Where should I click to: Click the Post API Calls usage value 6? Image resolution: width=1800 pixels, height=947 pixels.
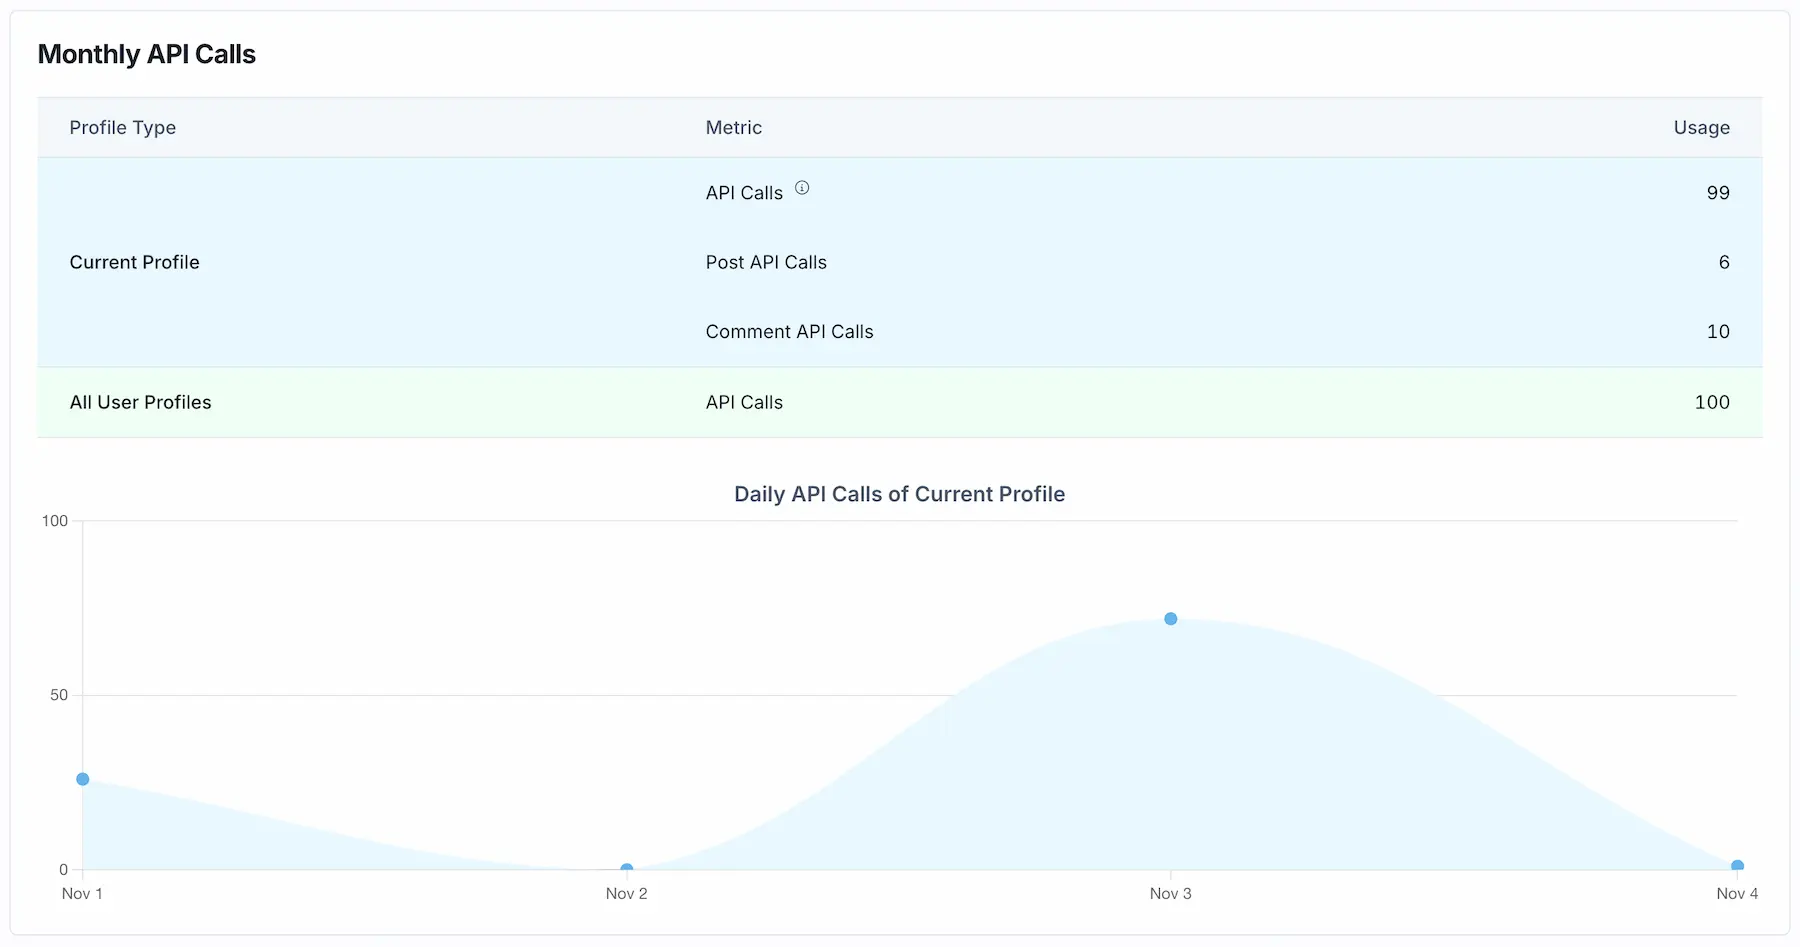click(x=1723, y=262)
